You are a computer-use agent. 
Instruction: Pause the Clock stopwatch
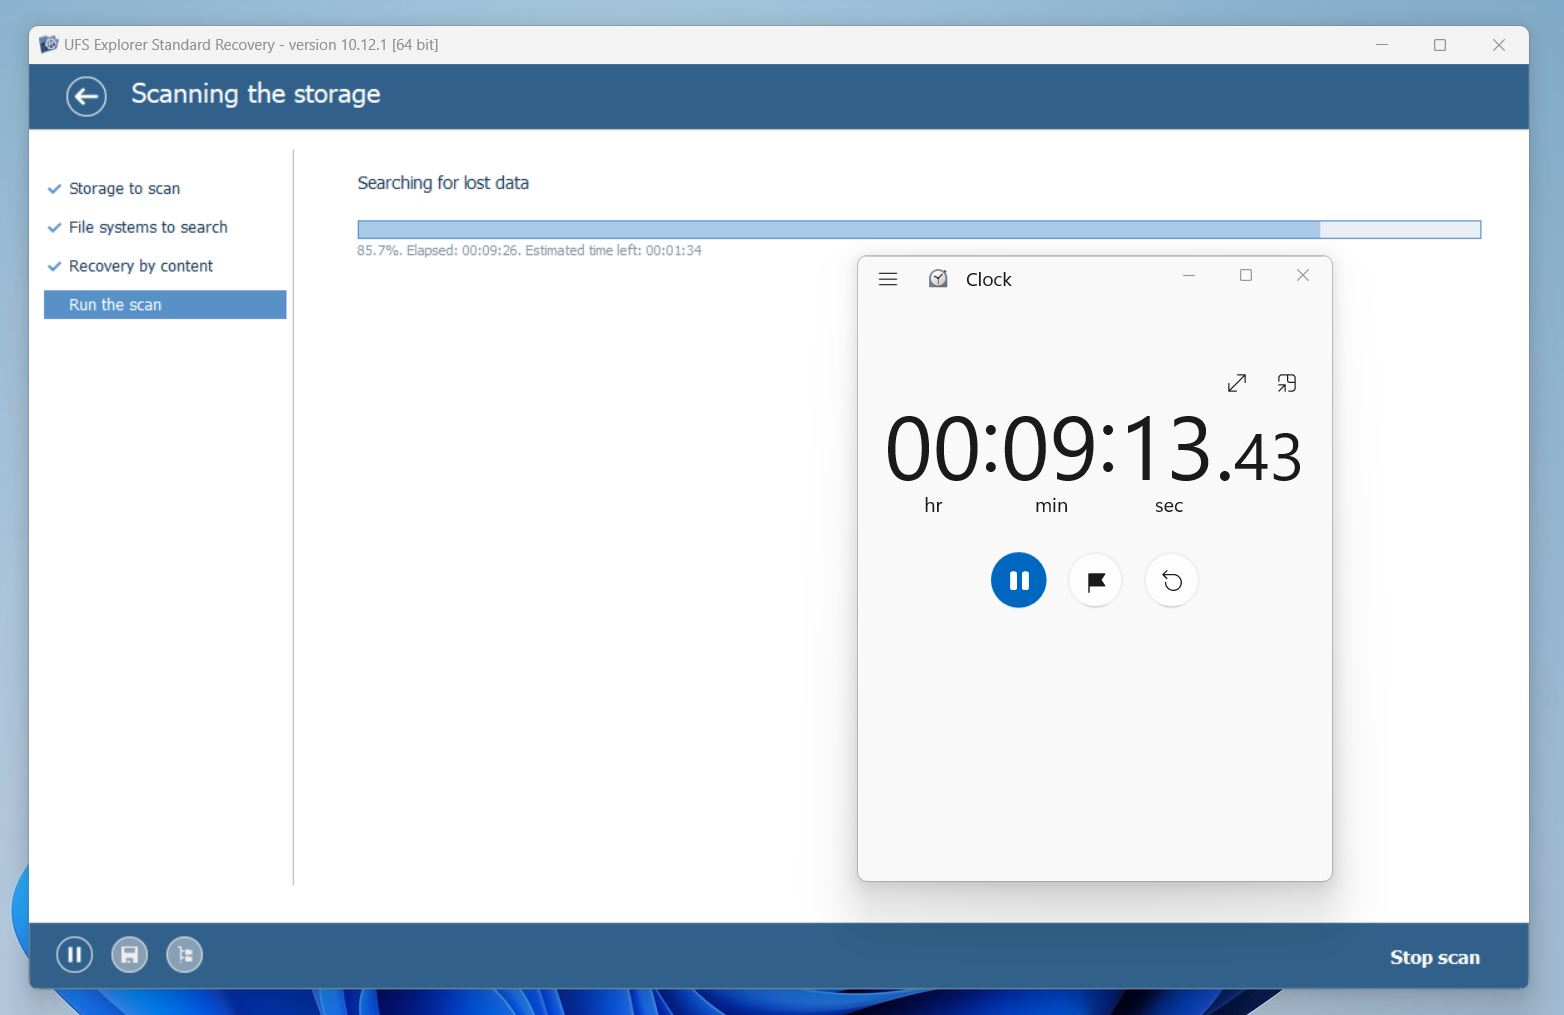1018,580
